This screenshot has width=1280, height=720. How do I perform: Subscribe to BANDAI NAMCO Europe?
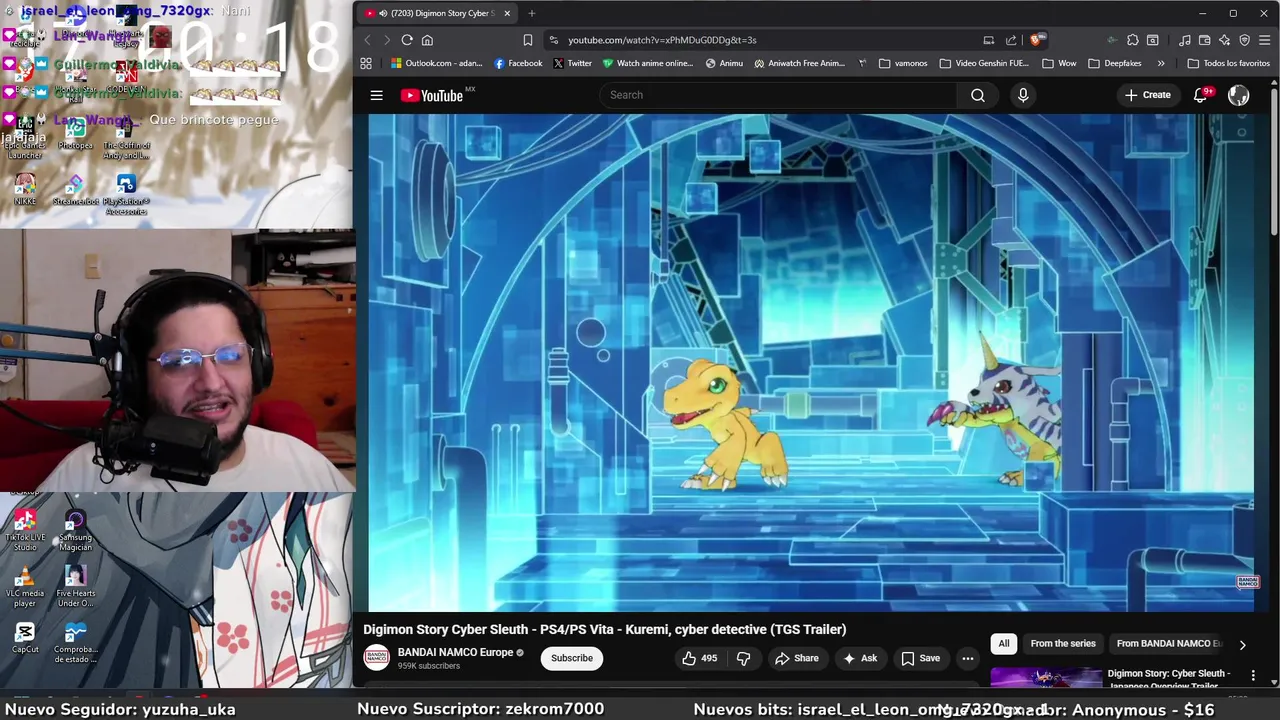(x=572, y=658)
